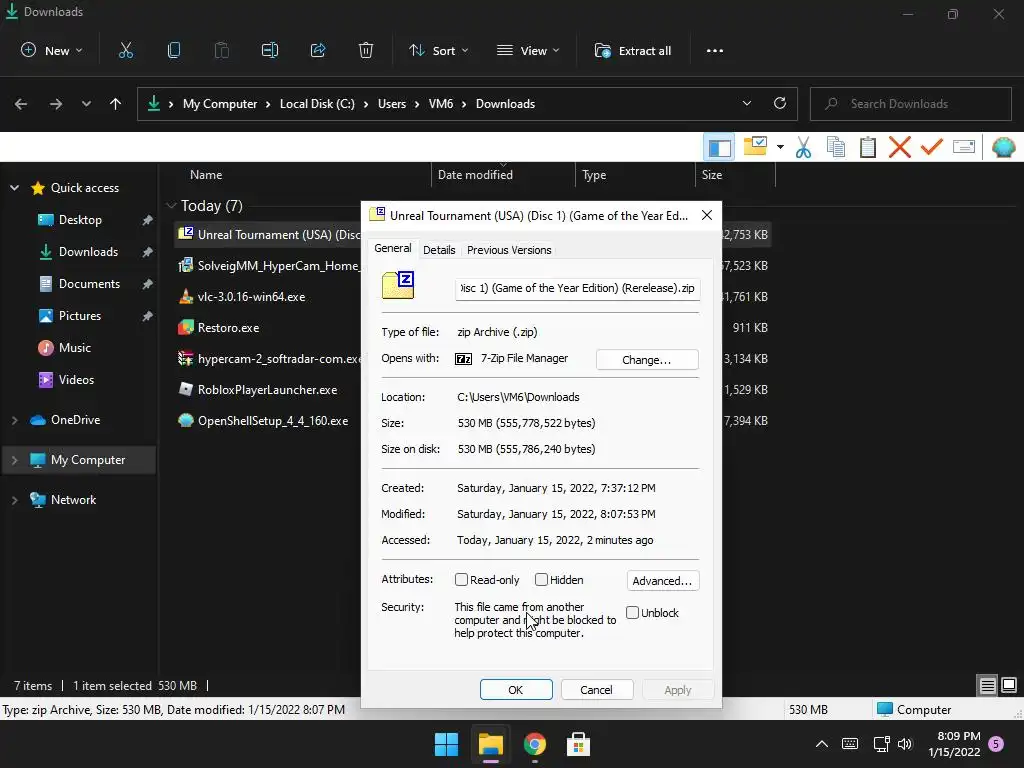Image resolution: width=1024 pixels, height=768 pixels.
Task: Open Folder Options icon dropdown arrow
Action: click(780, 147)
